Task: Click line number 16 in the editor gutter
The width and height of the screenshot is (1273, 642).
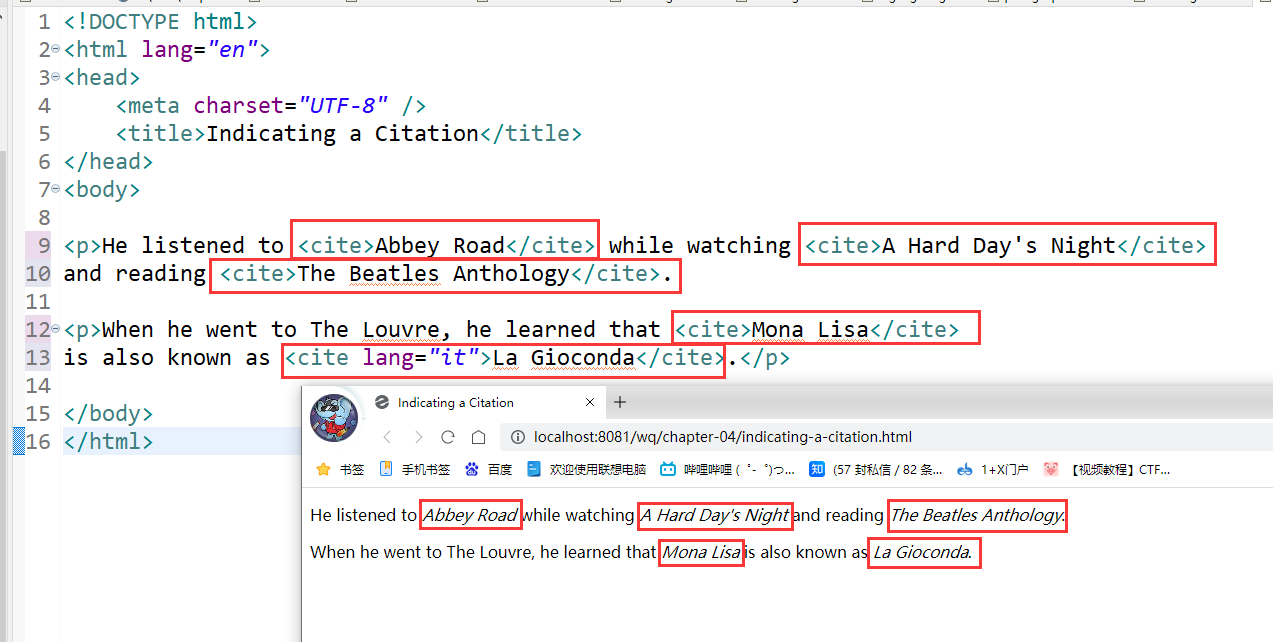Action: [x=38, y=441]
